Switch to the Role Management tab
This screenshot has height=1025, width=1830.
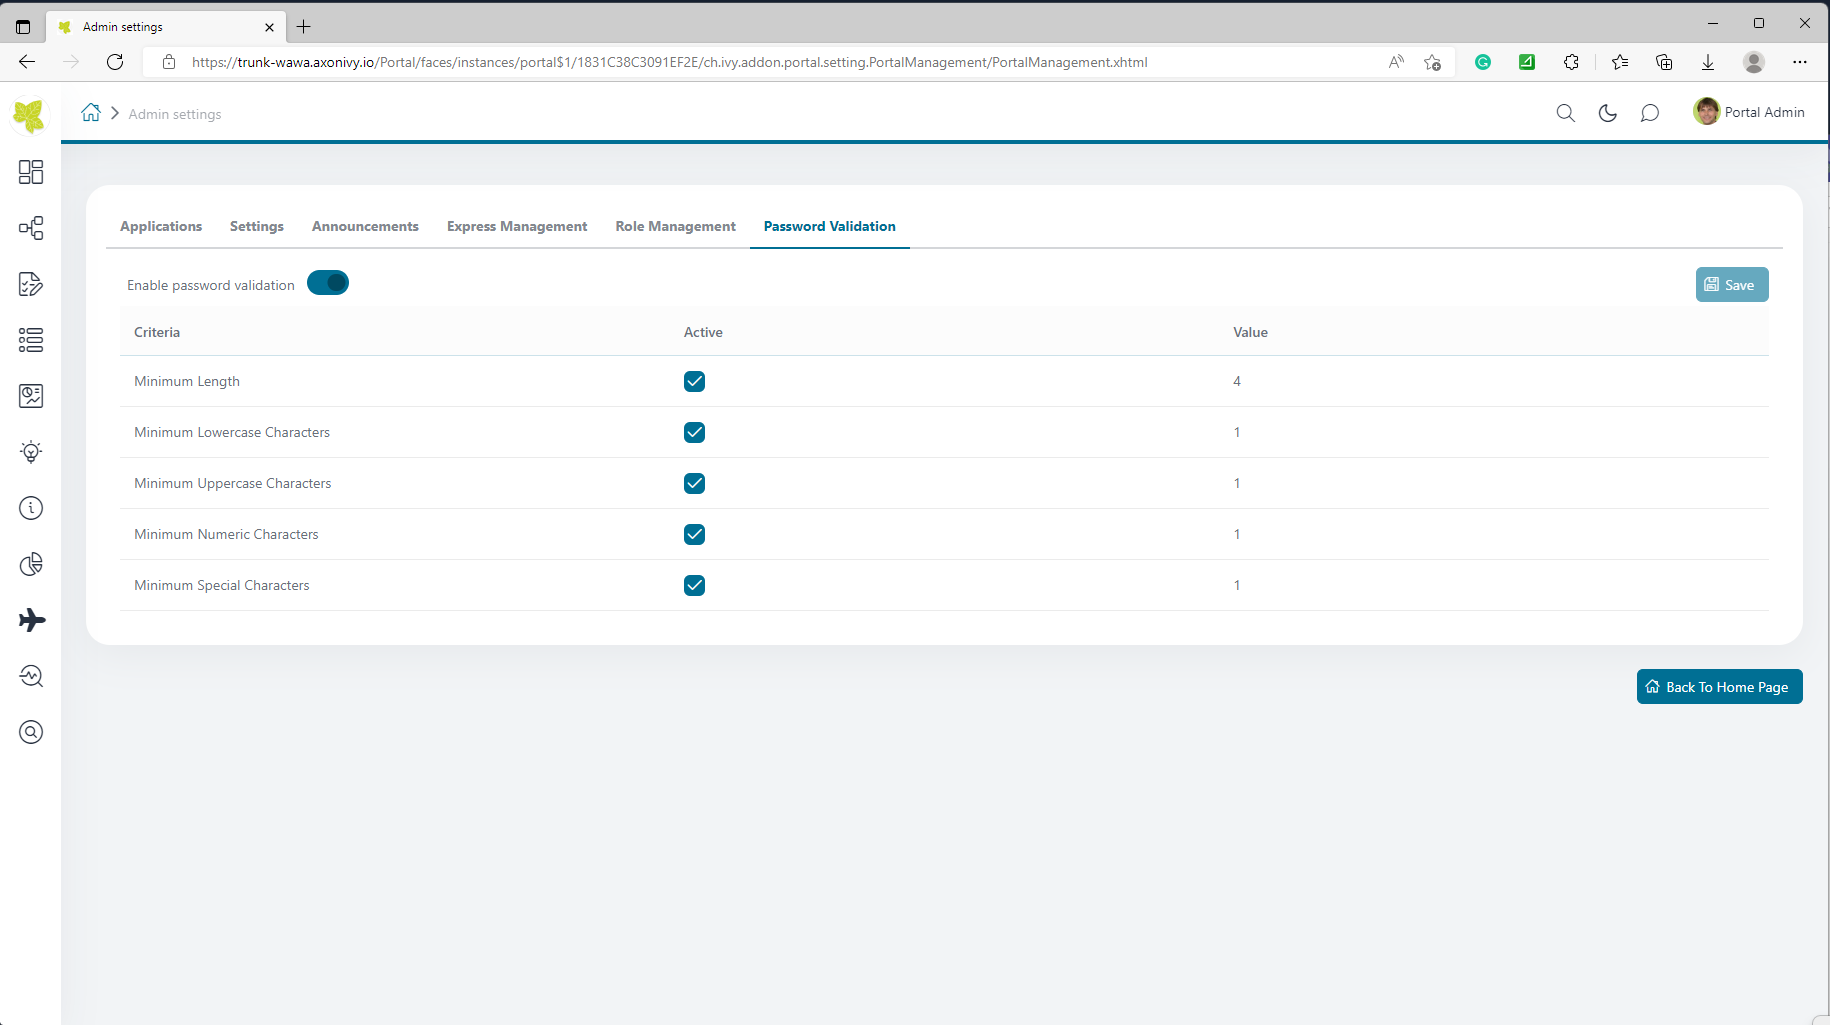[x=675, y=226]
